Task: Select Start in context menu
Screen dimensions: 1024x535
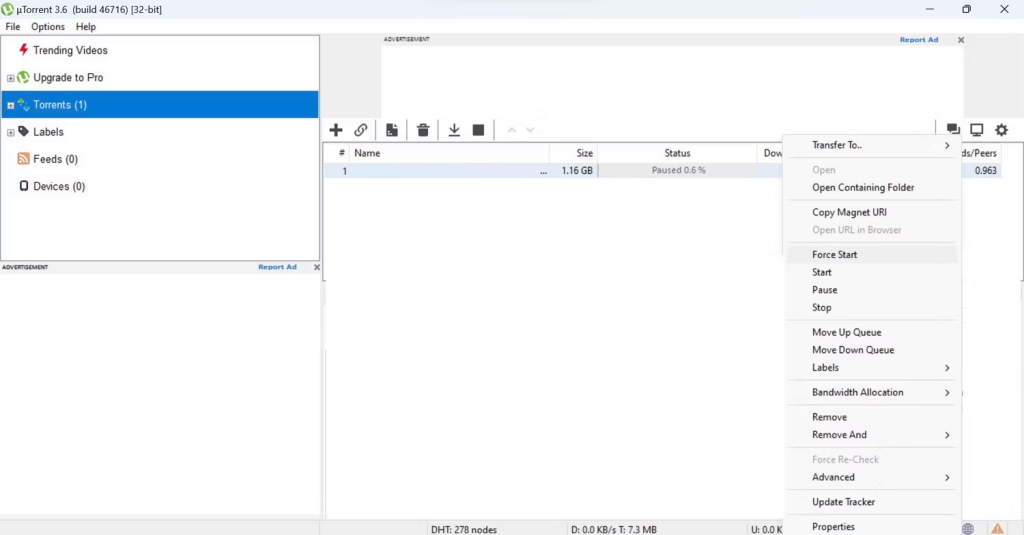Action: [872, 272]
